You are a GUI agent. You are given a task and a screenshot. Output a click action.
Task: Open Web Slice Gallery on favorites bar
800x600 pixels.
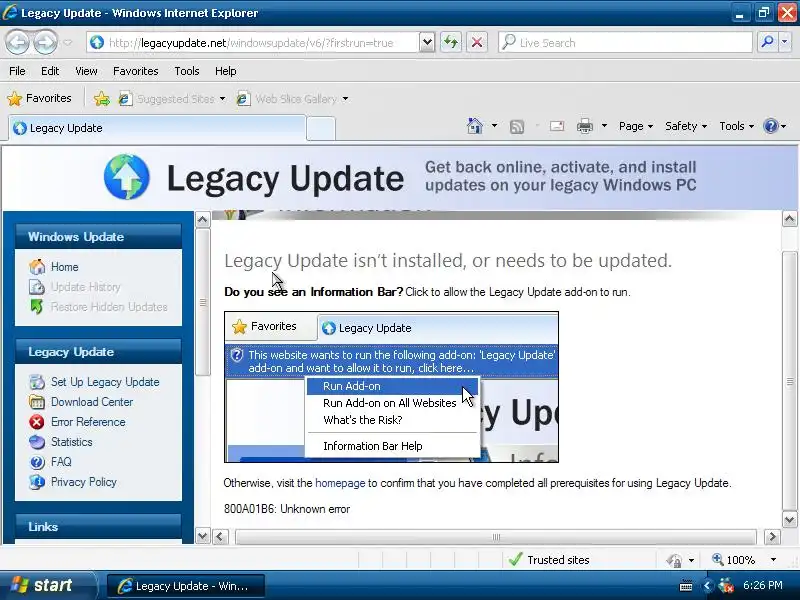292,98
